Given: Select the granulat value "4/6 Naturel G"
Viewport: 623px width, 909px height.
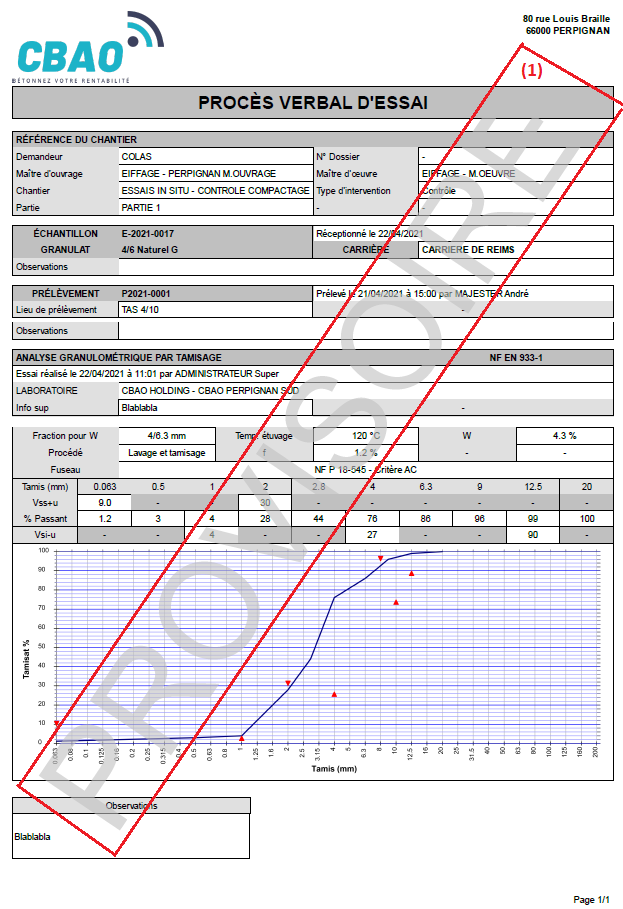Looking at the screenshot, I should [x=150, y=250].
